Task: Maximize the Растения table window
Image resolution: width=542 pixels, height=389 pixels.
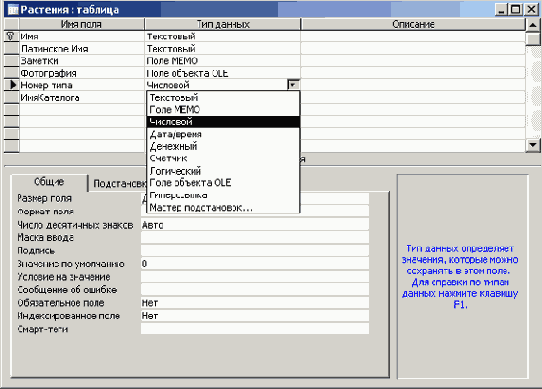Action: 515,9
